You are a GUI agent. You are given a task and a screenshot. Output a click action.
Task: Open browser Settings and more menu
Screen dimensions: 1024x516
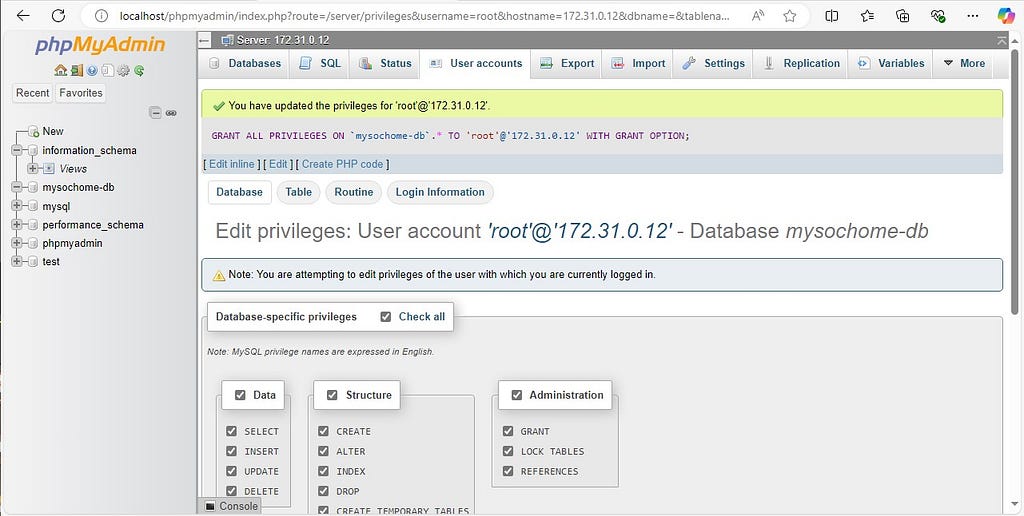click(972, 16)
